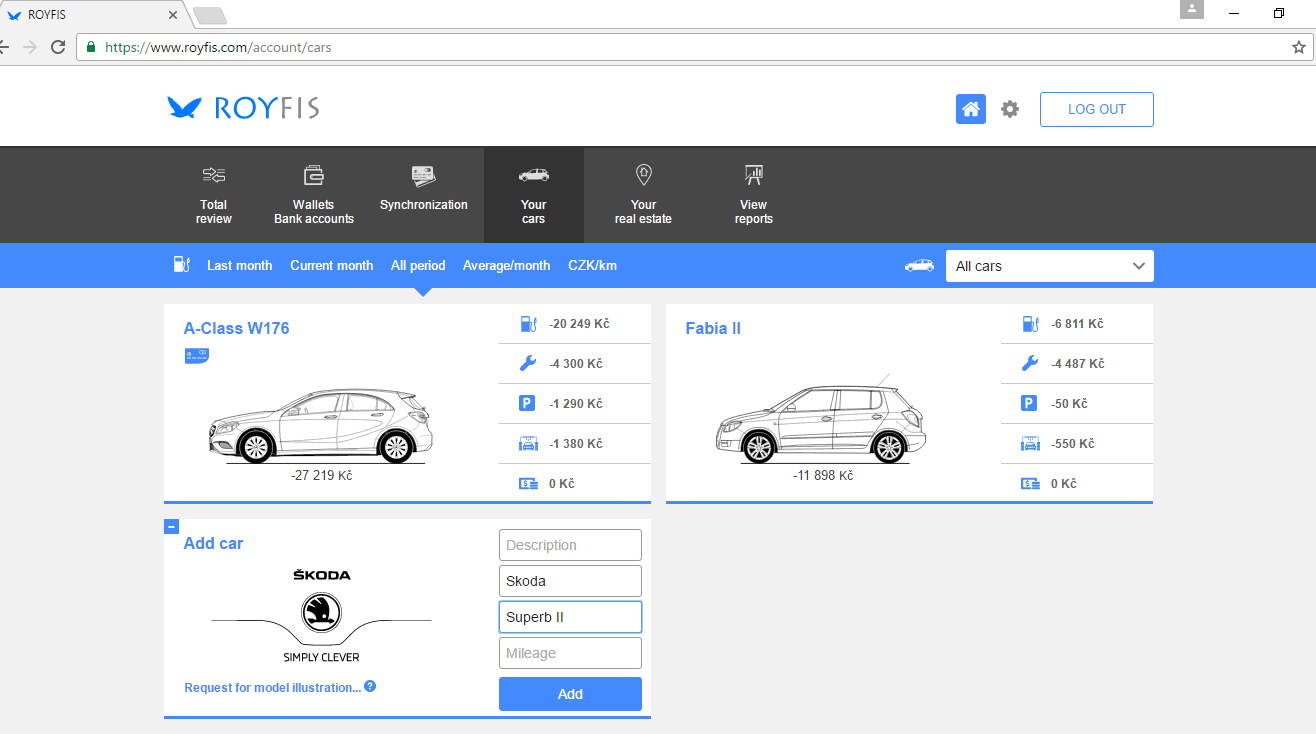
Task: Reload the page in the browser
Action: coord(58,47)
